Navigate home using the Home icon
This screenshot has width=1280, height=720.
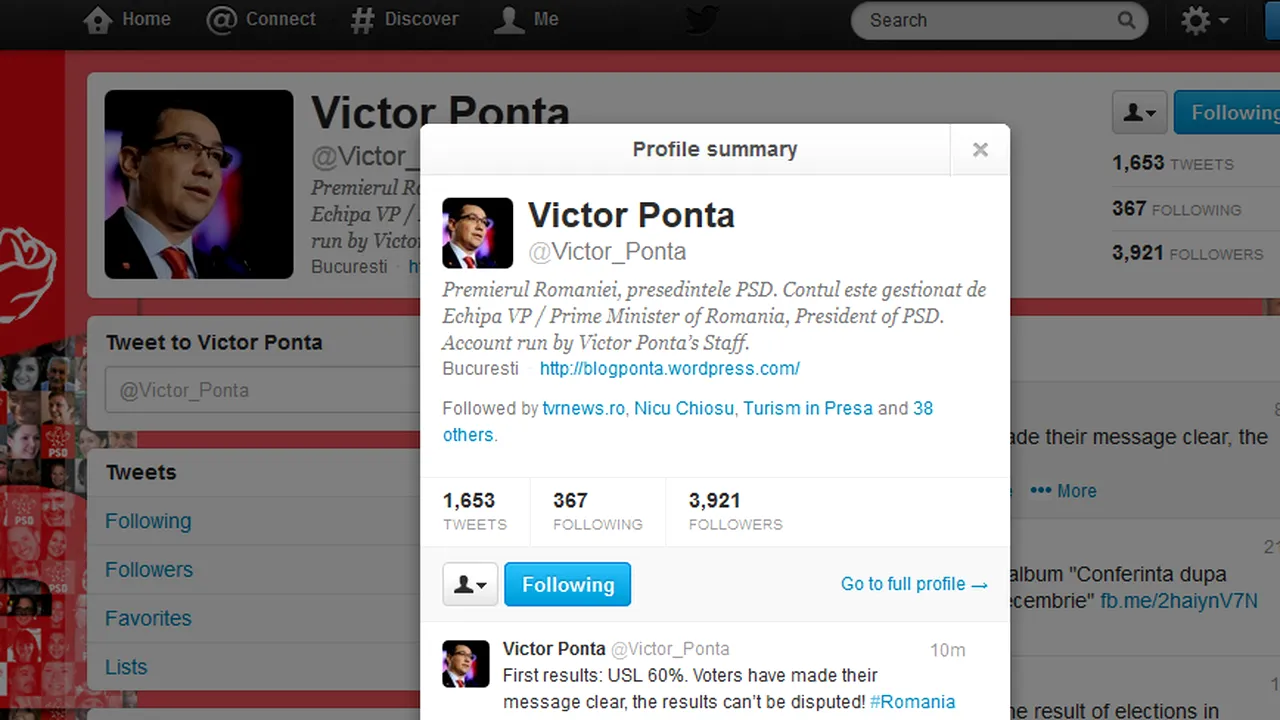click(x=98, y=19)
